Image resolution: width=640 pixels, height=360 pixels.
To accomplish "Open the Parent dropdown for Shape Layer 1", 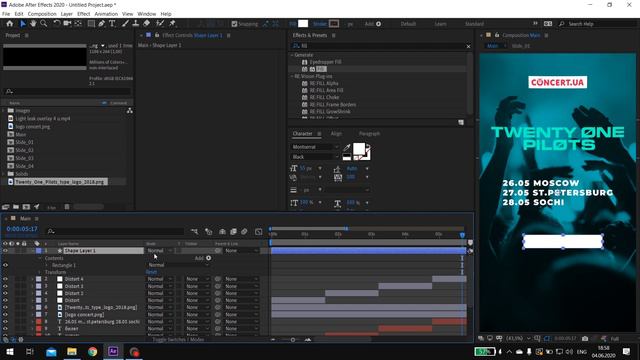I will point(242,251).
